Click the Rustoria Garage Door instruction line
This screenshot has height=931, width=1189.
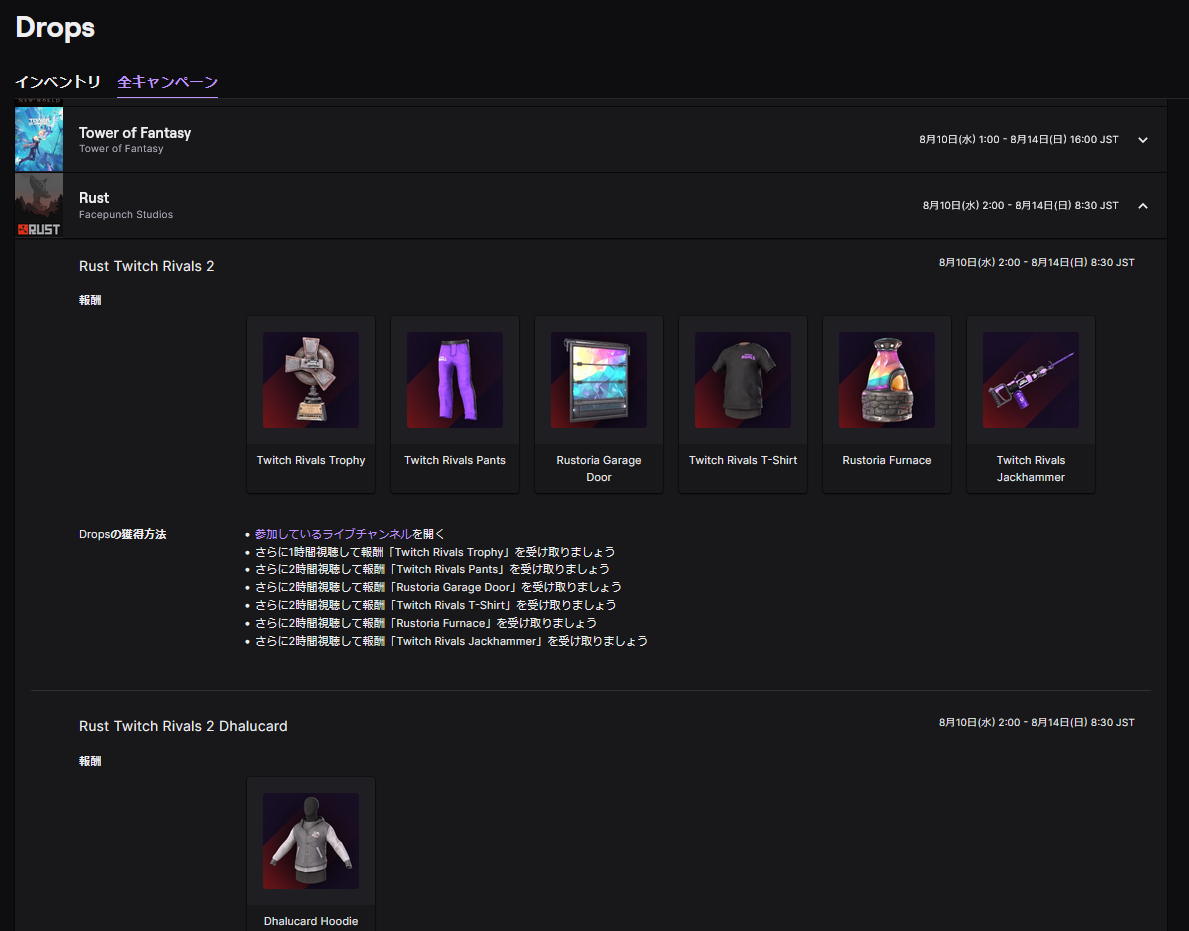[438, 587]
